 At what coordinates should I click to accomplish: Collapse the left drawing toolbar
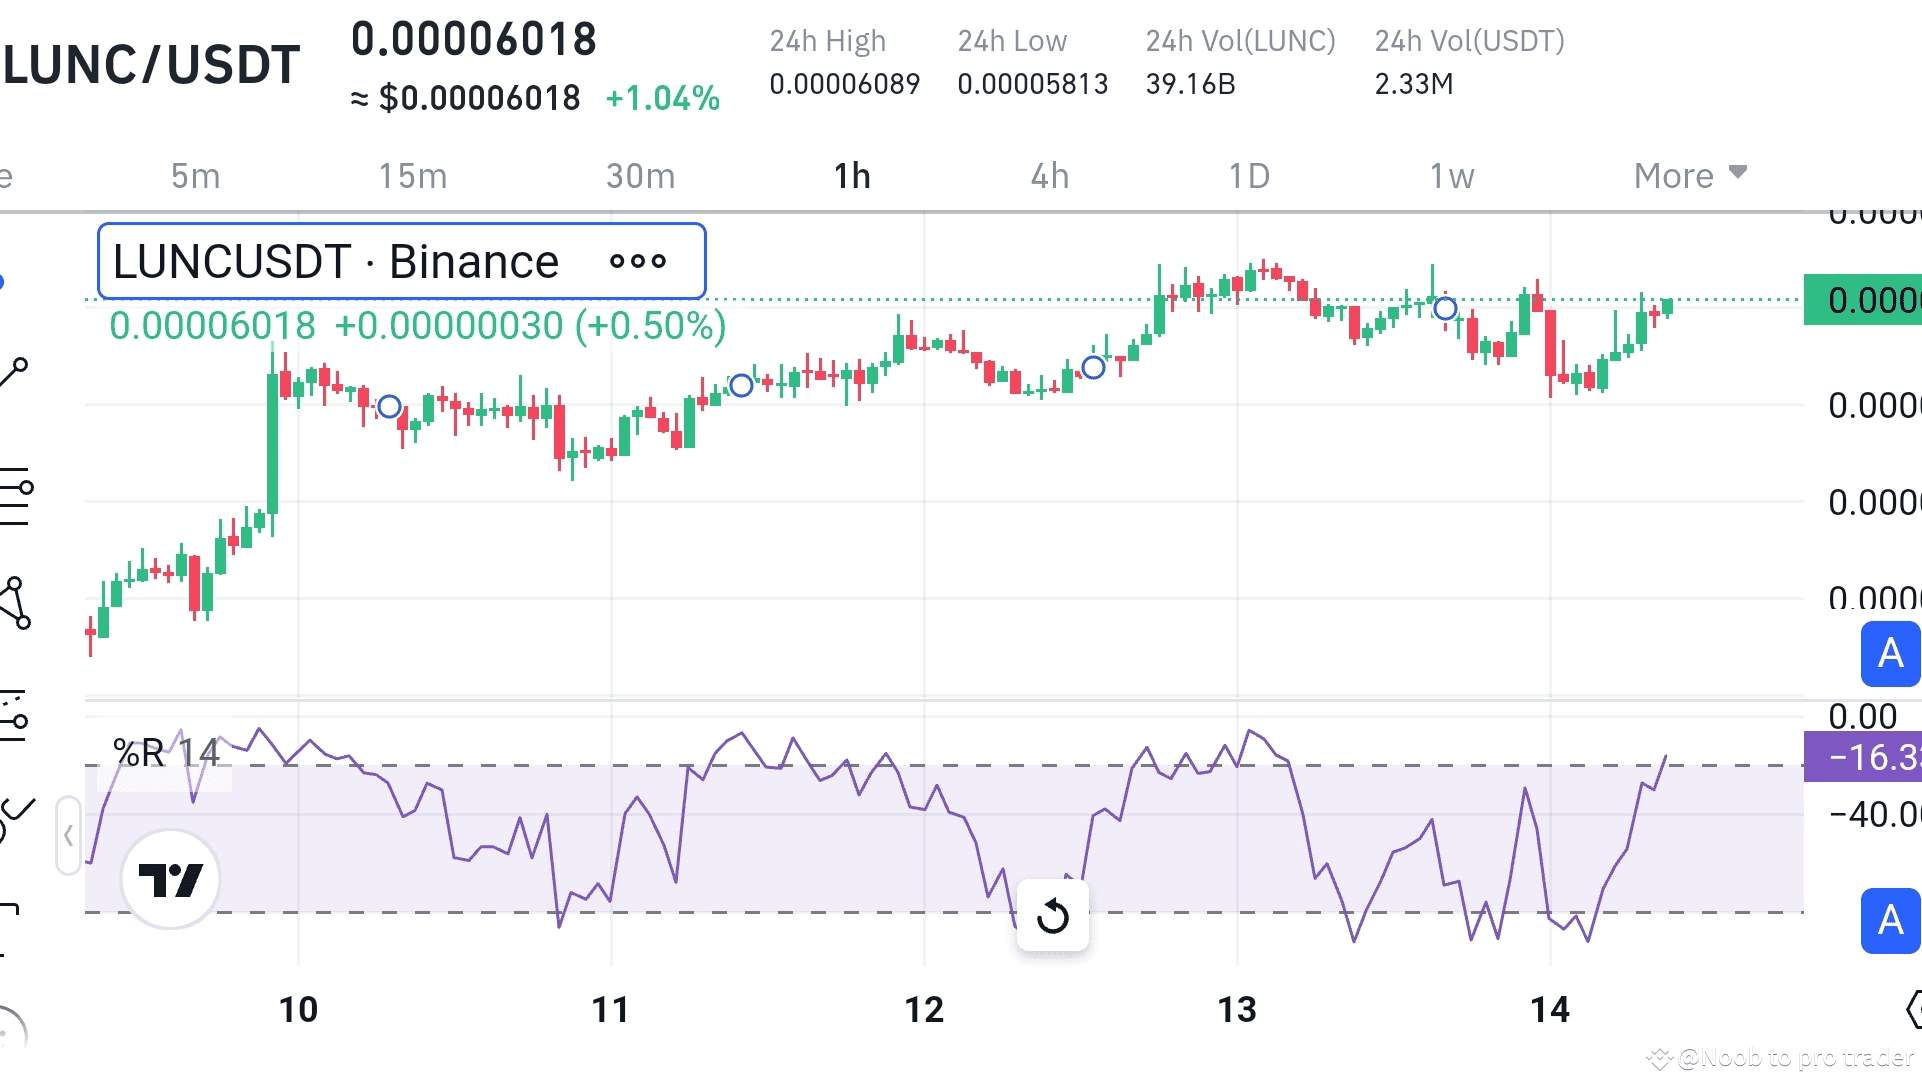(x=68, y=835)
